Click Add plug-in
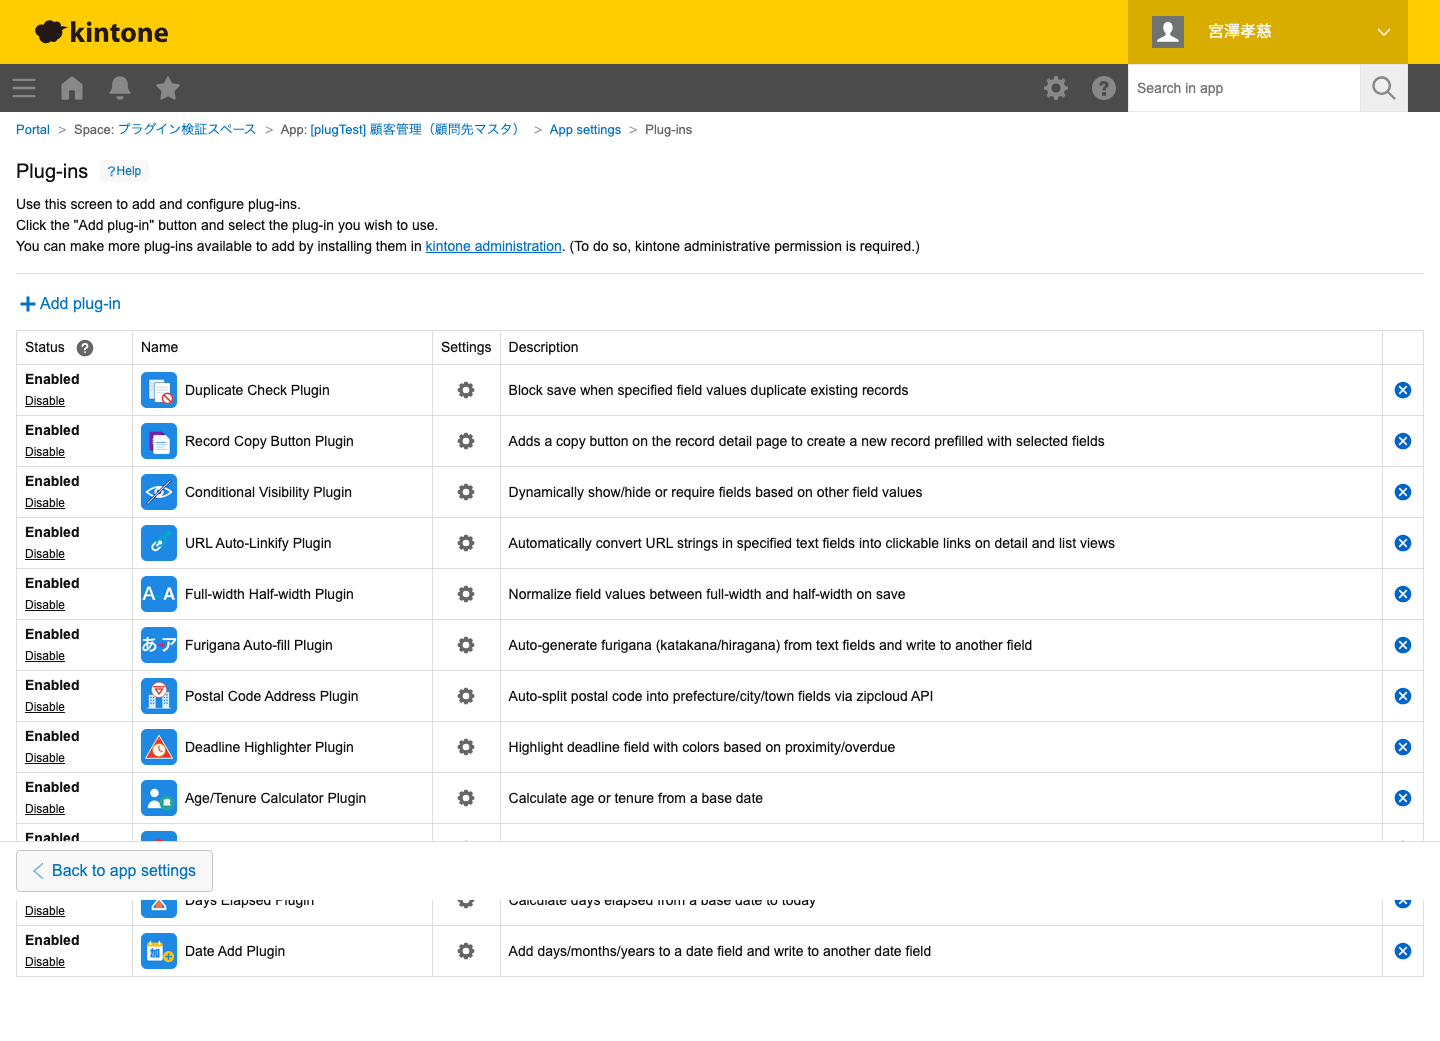The height and width of the screenshot is (1041, 1440). (71, 304)
